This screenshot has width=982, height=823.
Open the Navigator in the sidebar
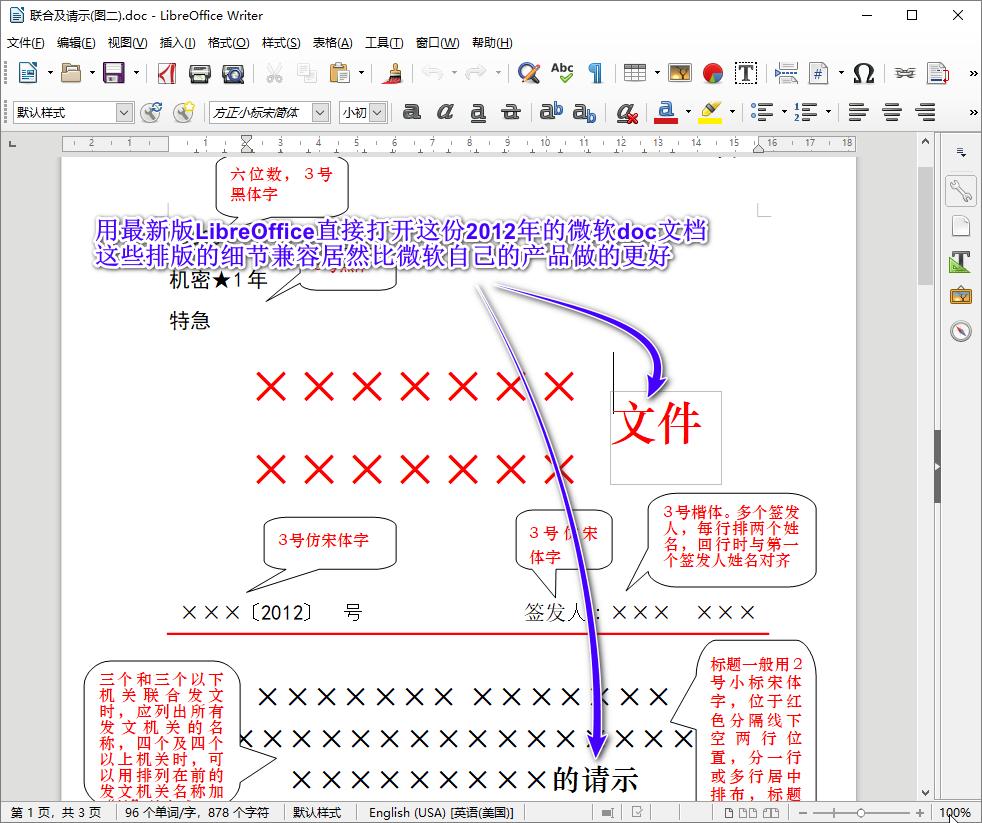click(x=961, y=331)
